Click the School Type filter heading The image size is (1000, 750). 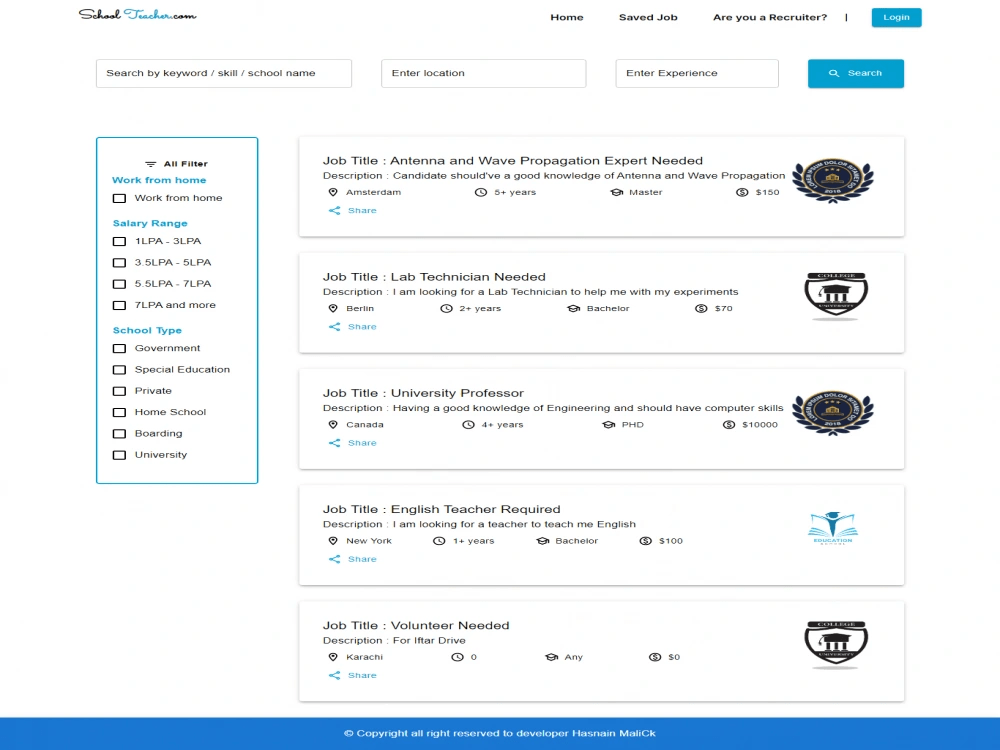[x=147, y=330]
